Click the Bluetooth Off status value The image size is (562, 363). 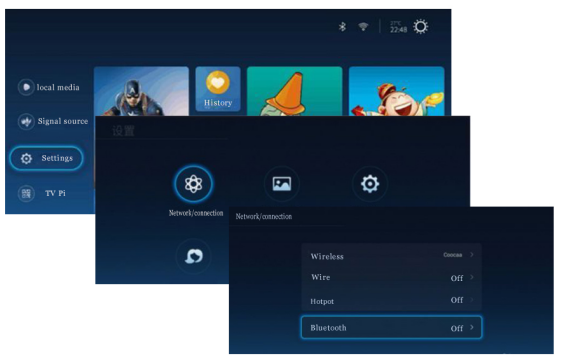coord(457,328)
